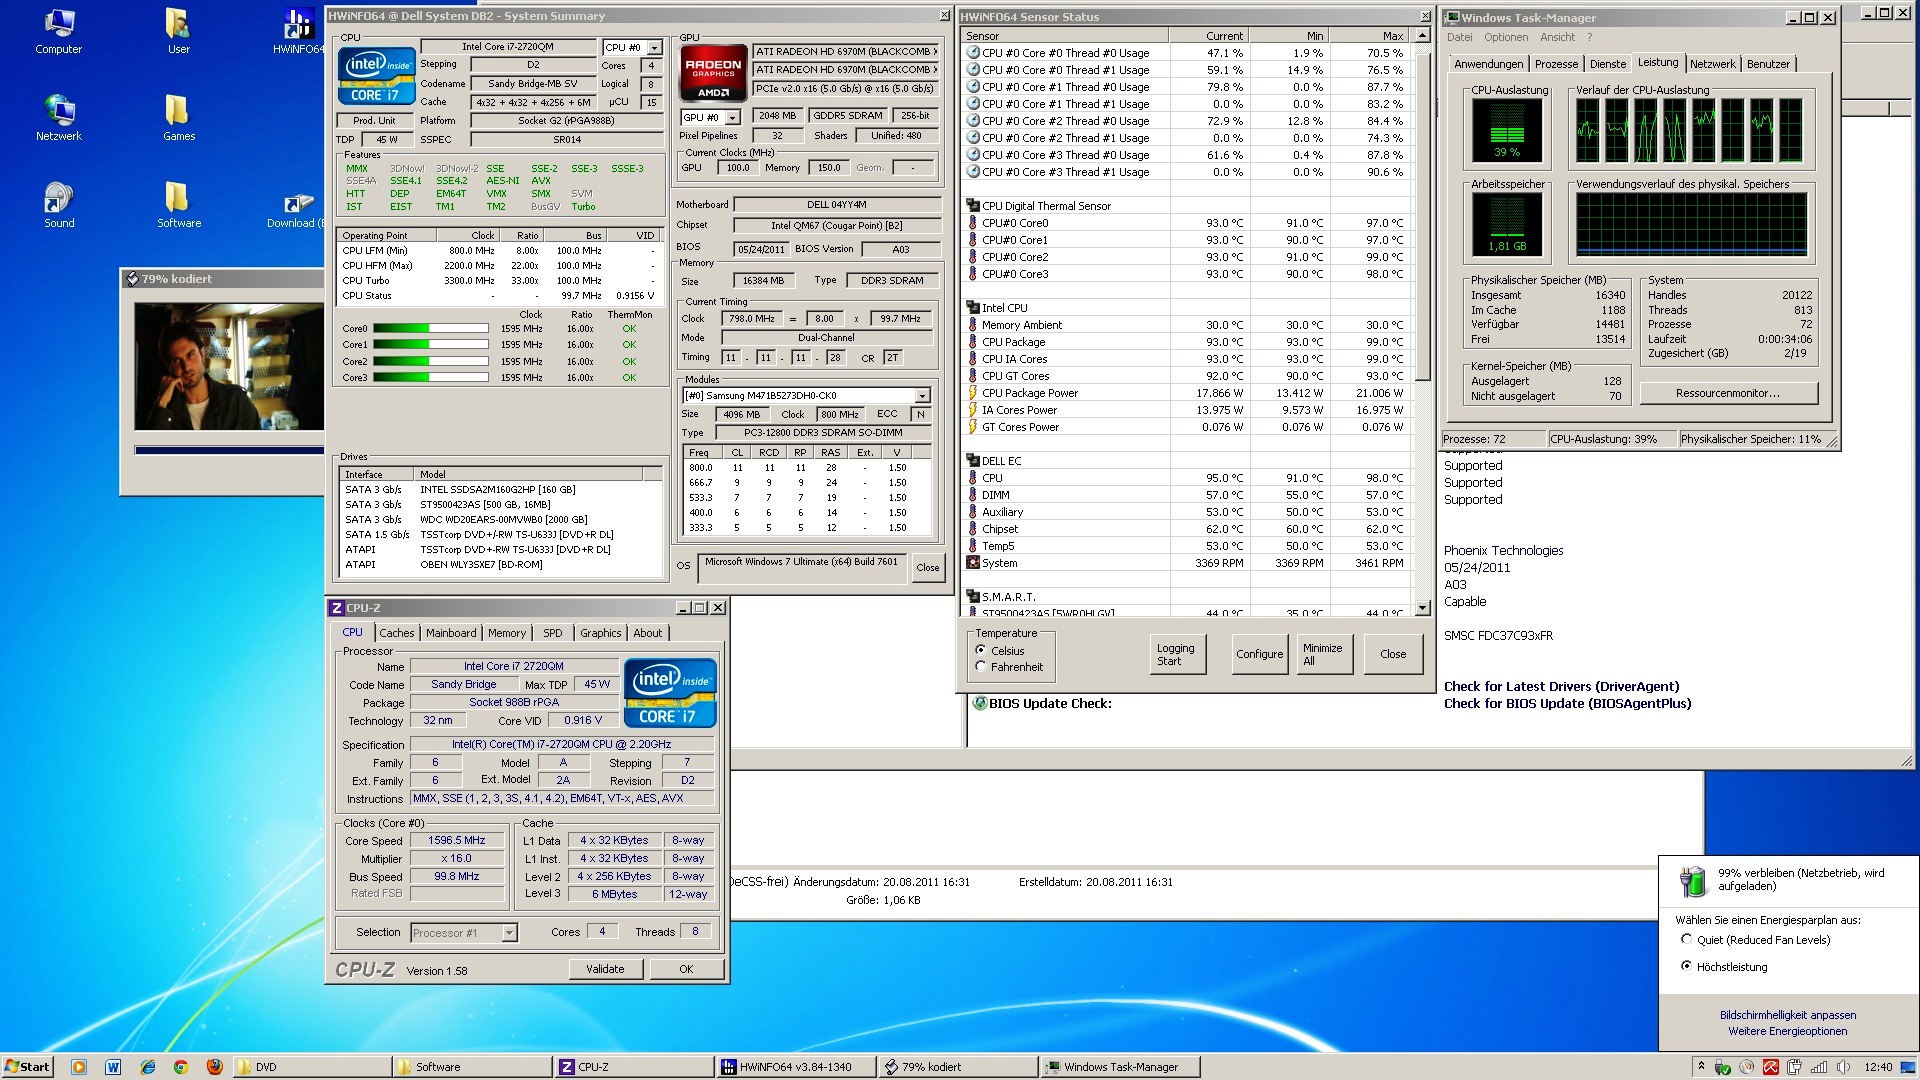Image resolution: width=1920 pixels, height=1080 pixels.
Task: Click the Intel Core i7 badge in CPU-Z
Action: 669,692
